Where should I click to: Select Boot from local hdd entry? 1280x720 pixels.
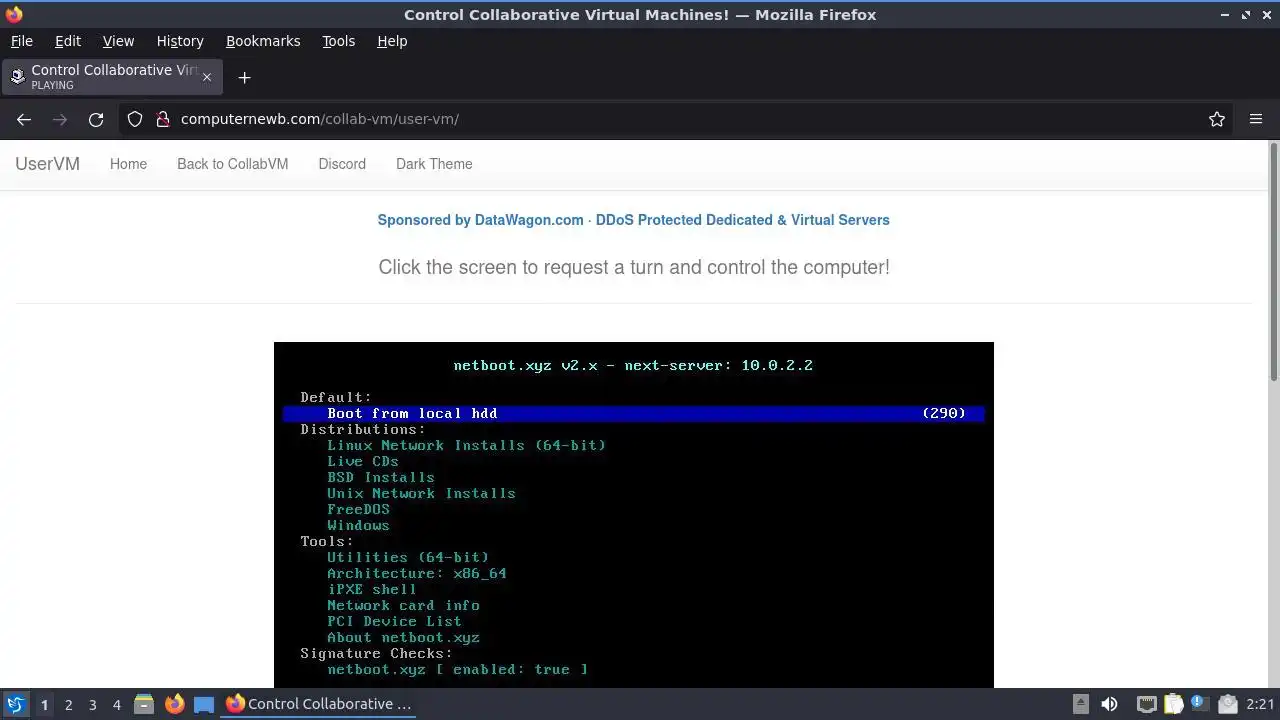tap(634, 413)
